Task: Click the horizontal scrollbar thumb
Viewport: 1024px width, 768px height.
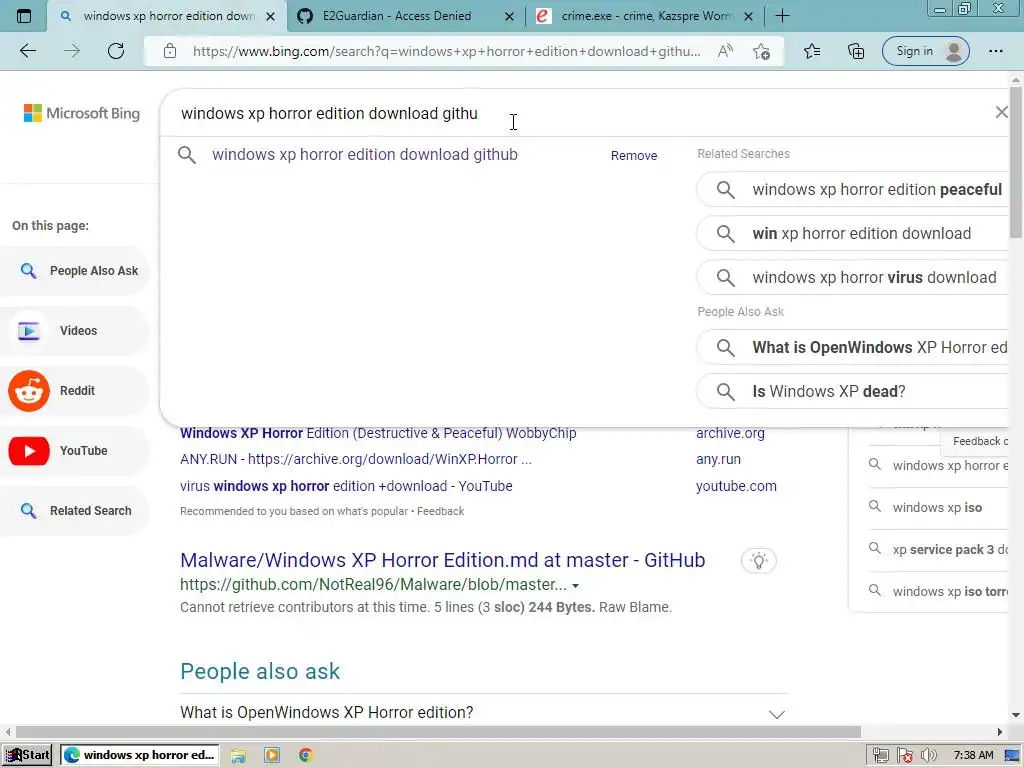Action: point(438,731)
